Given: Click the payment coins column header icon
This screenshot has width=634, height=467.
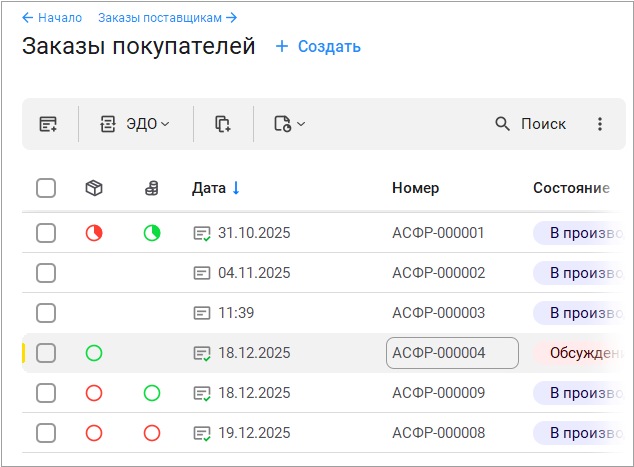Looking at the screenshot, I should coord(152,188).
